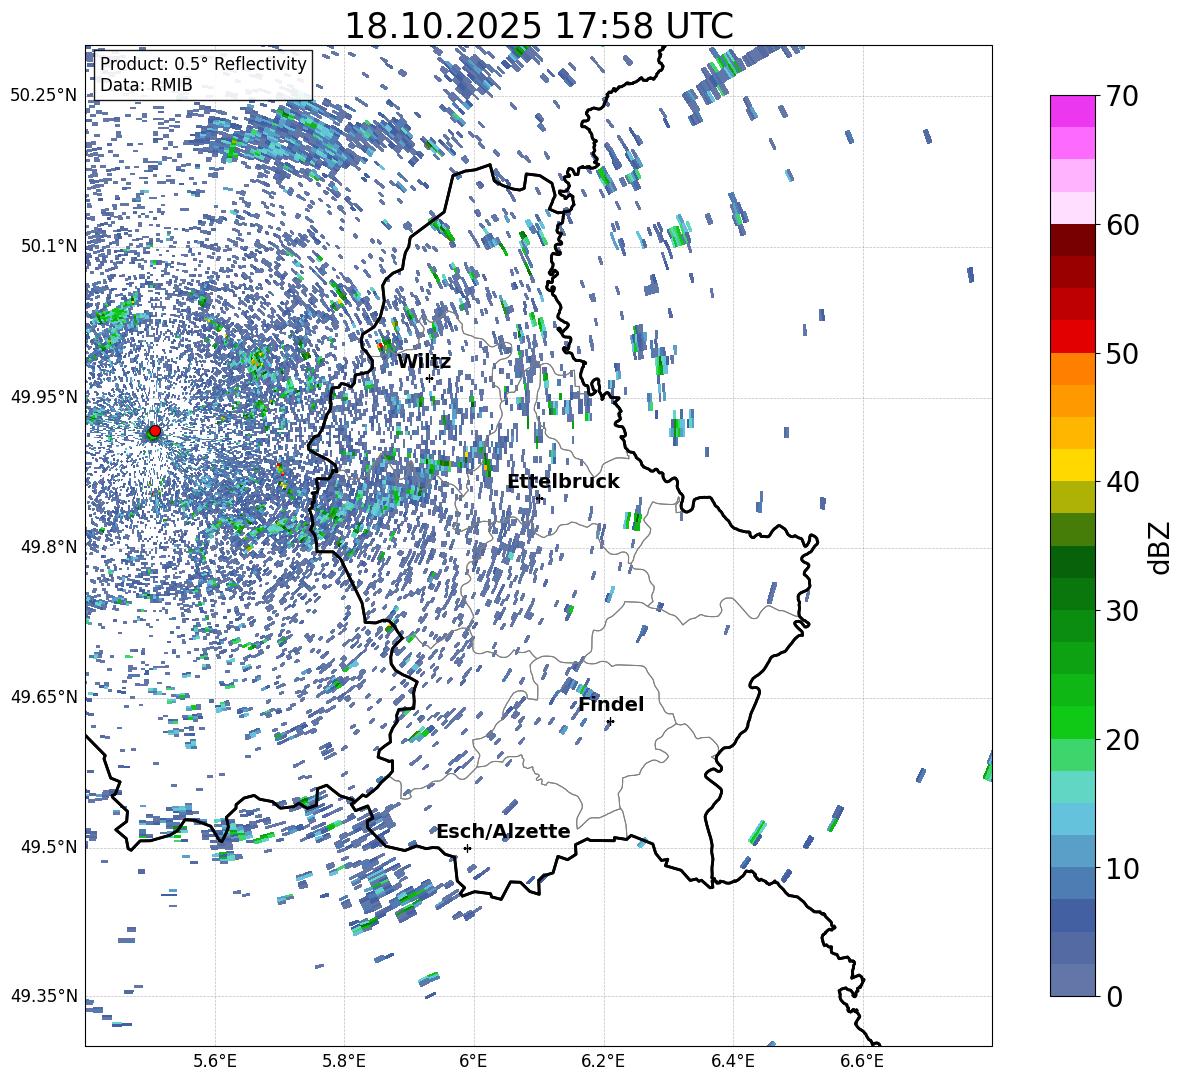Click the Esch/Alzette cross marker
Screen dimensions: 1184x1081
[467, 848]
